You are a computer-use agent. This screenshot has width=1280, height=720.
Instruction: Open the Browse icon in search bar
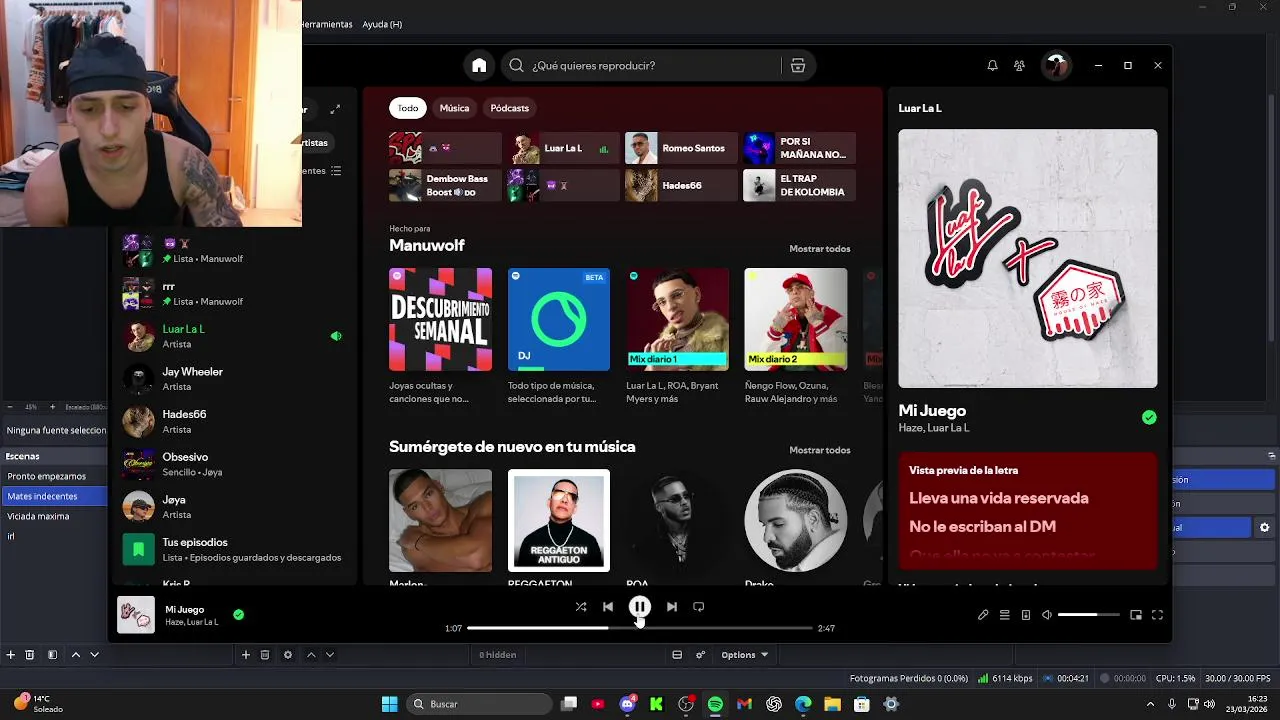pos(798,65)
